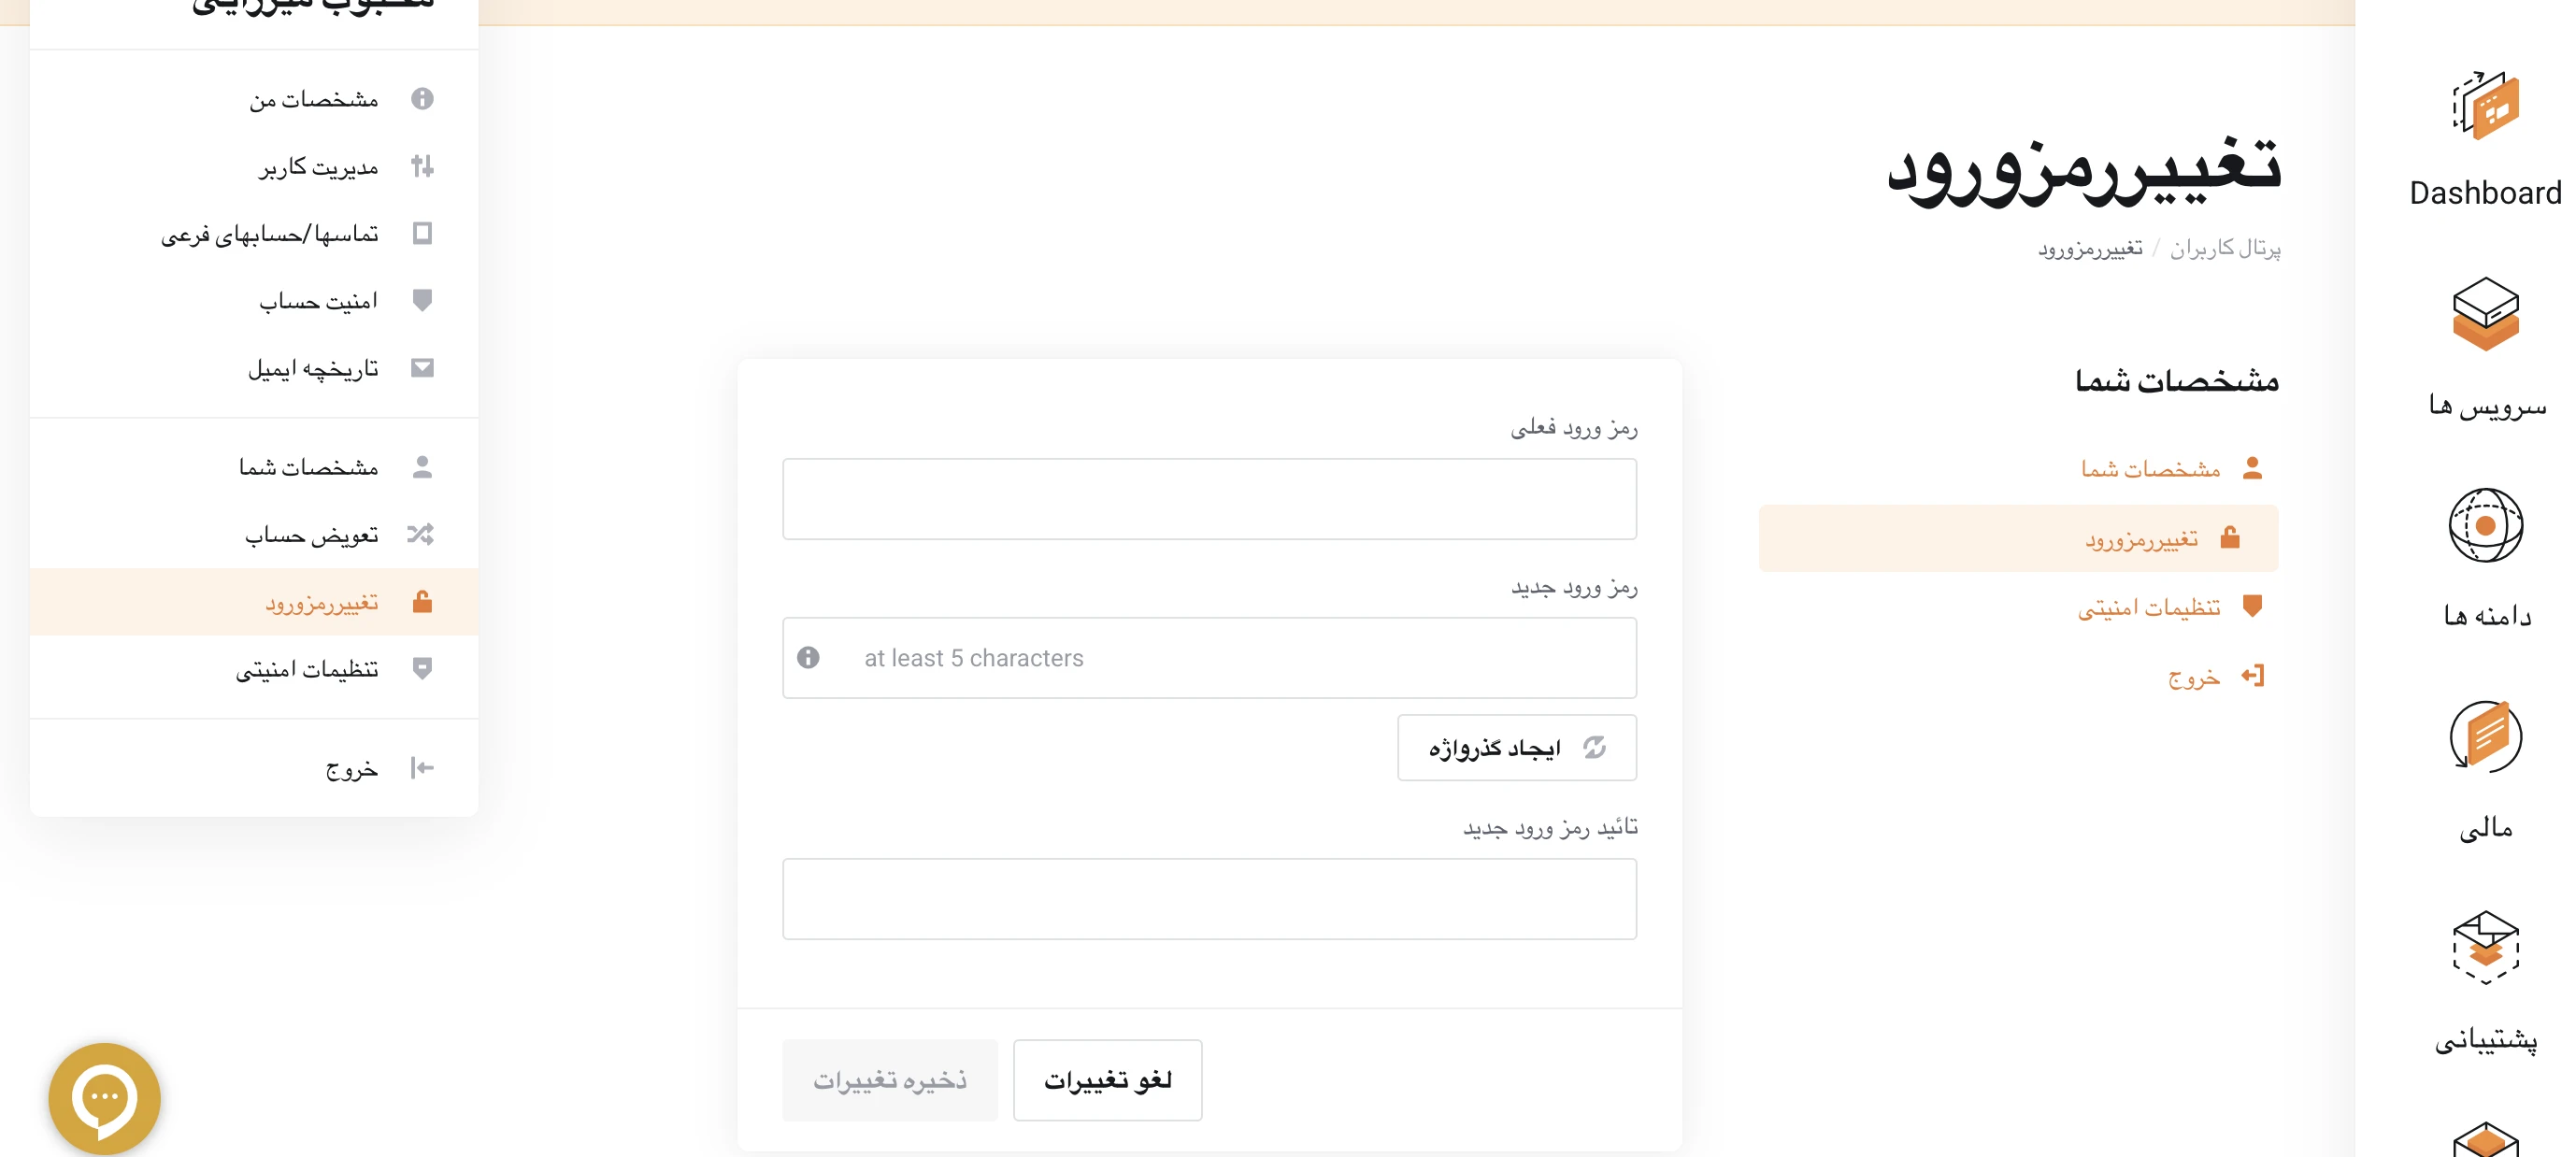Open the دامنه ها domains globe icon

(2485, 525)
